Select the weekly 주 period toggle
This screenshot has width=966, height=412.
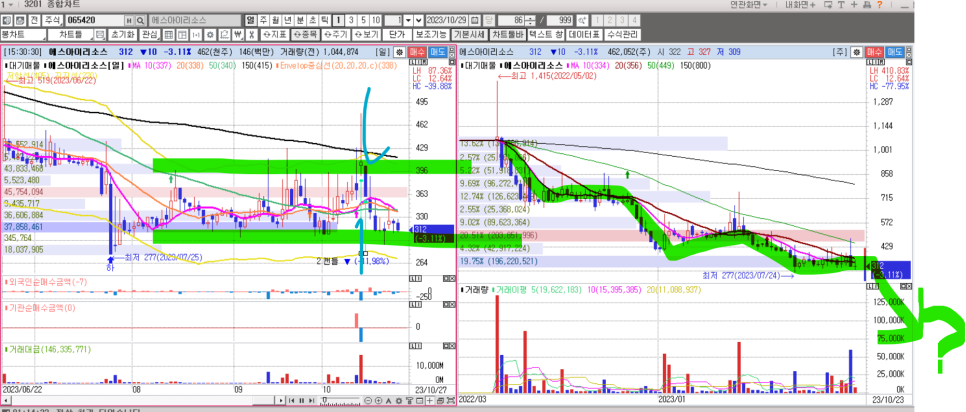pos(263,20)
